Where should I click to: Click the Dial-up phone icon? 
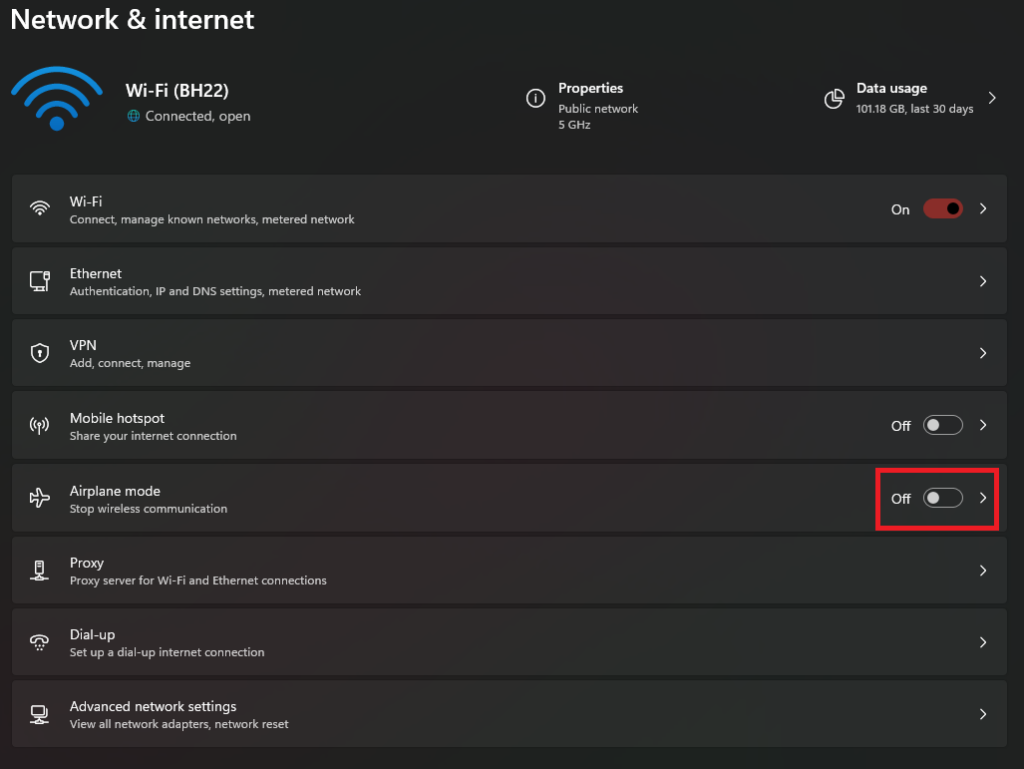(x=40, y=641)
